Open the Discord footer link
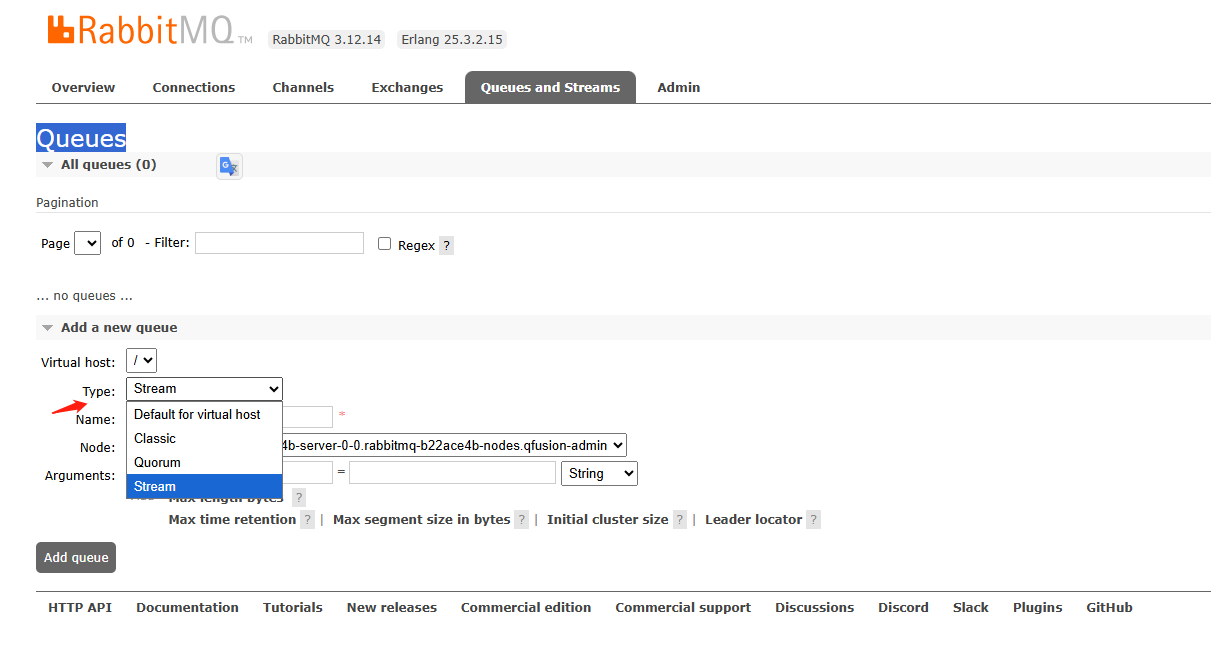Image resolution: width=1211 pixels, height=652 pixels. [904, 607]
